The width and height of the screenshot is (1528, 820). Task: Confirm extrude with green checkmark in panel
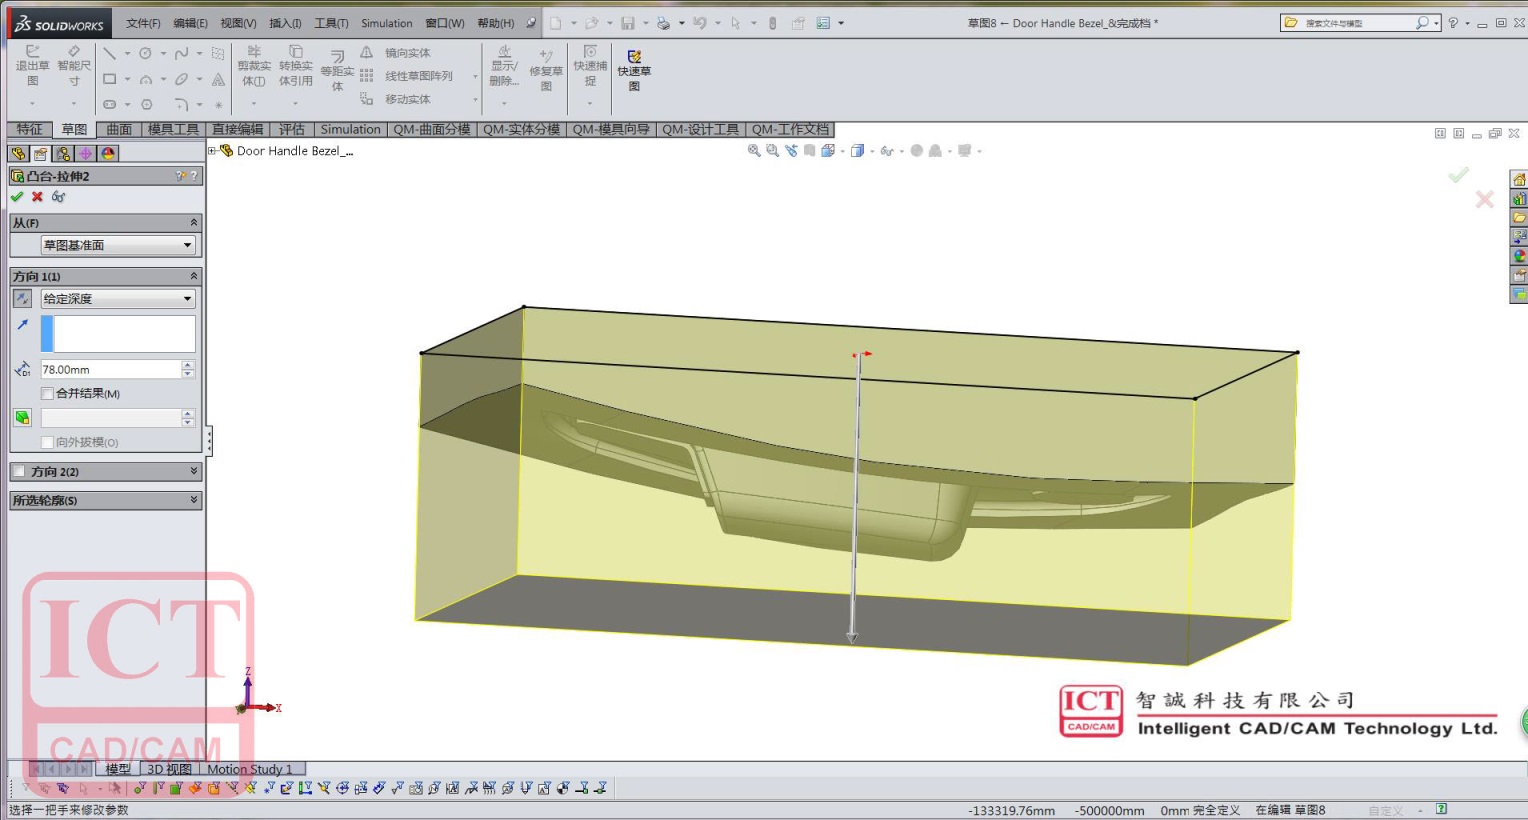[x=17, y=197]
